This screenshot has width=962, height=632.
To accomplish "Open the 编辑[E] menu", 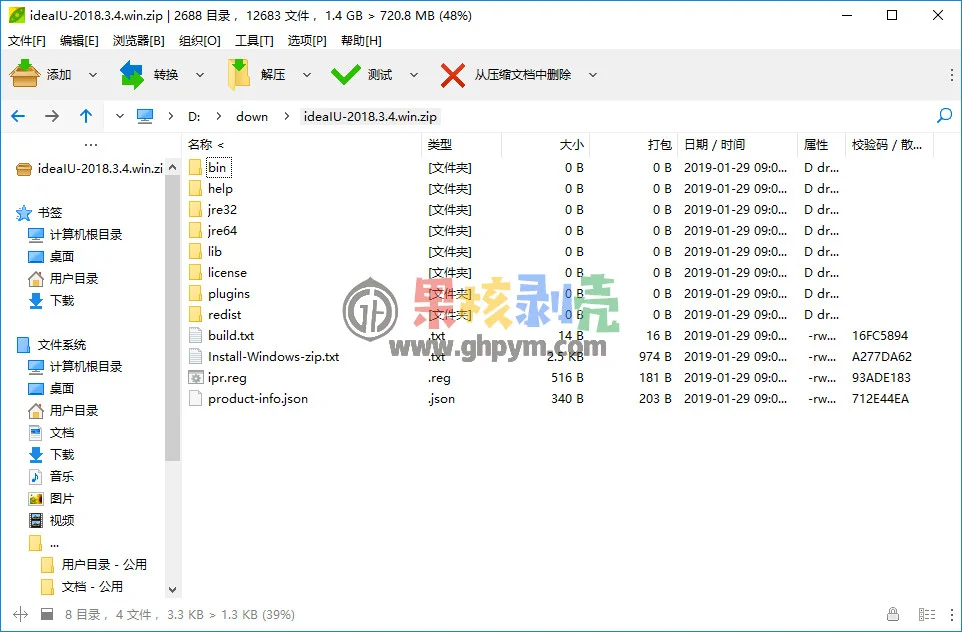I will click(79, 40).
